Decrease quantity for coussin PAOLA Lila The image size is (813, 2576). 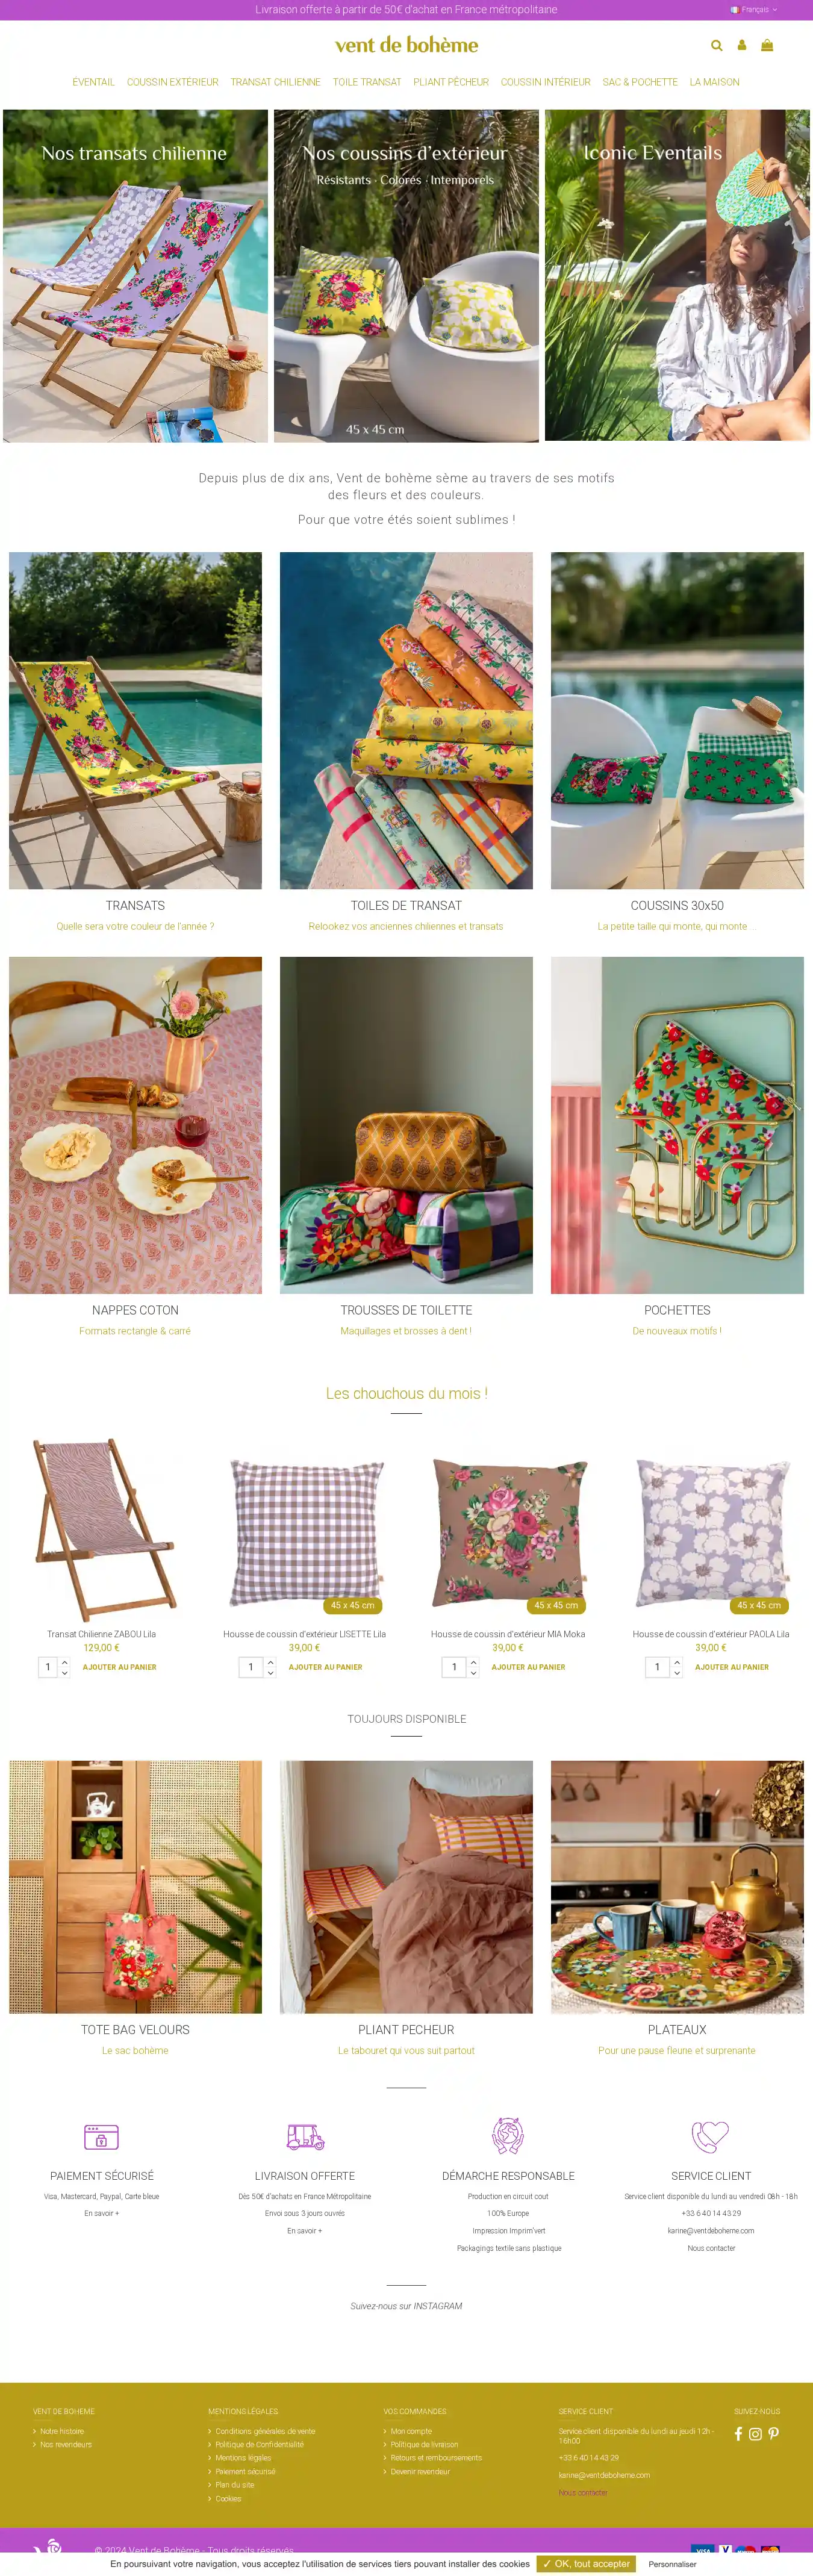point(677,1672)
